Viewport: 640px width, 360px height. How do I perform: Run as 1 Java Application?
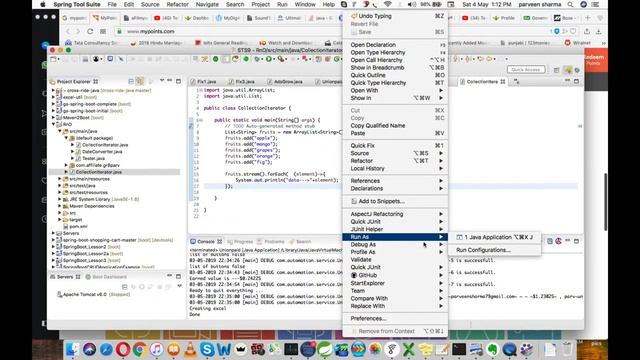[495, 237]
